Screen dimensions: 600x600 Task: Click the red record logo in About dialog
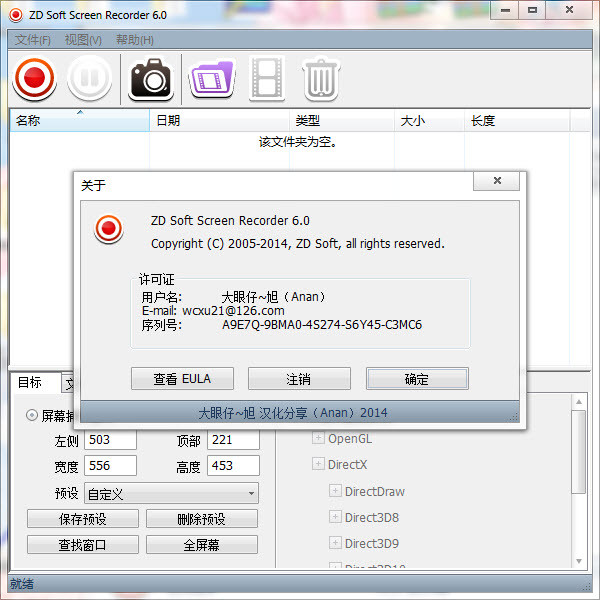coord(109,229)
